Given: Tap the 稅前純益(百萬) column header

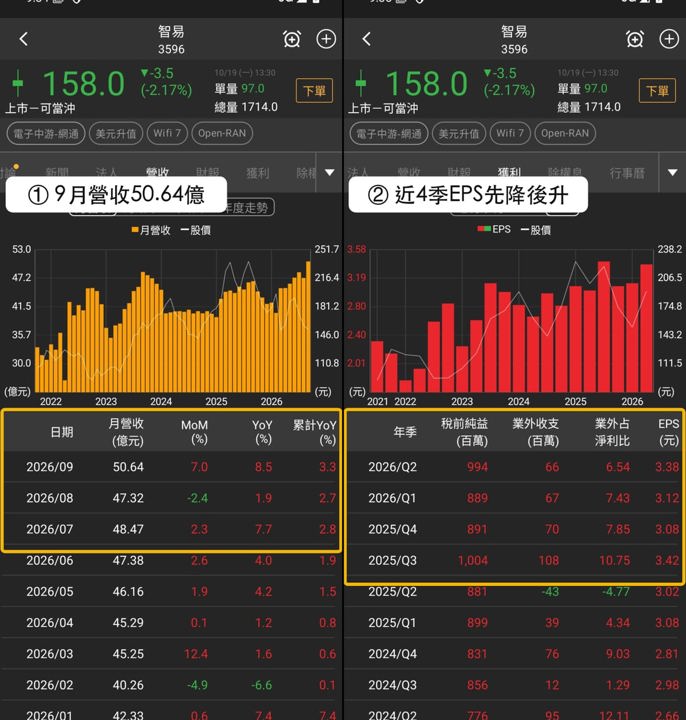Looking at the screenshot, I should (x=465, y=432).
